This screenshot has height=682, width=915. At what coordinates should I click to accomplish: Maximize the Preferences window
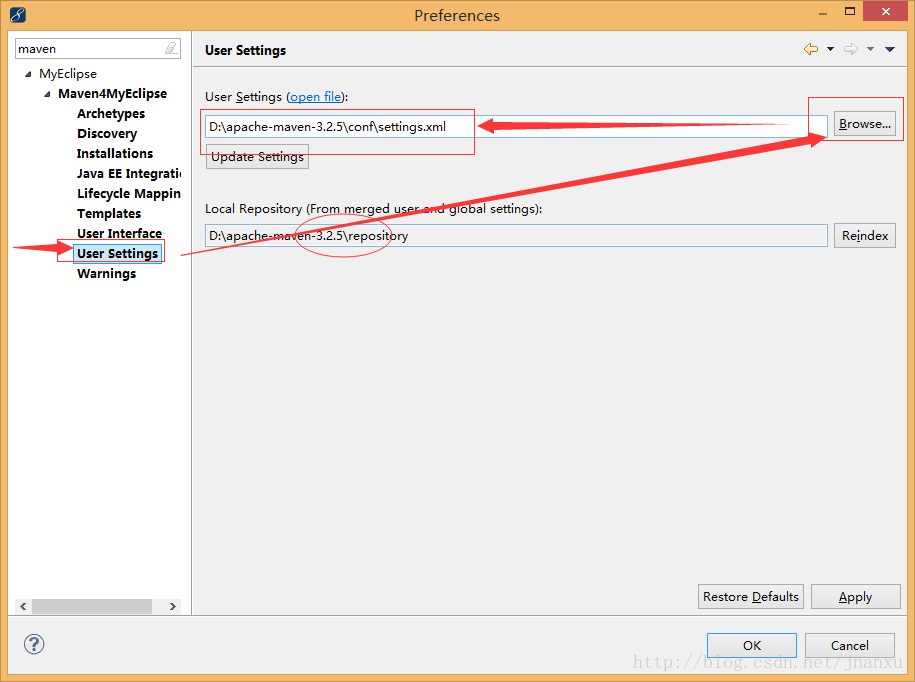click(x=850, y=12)
